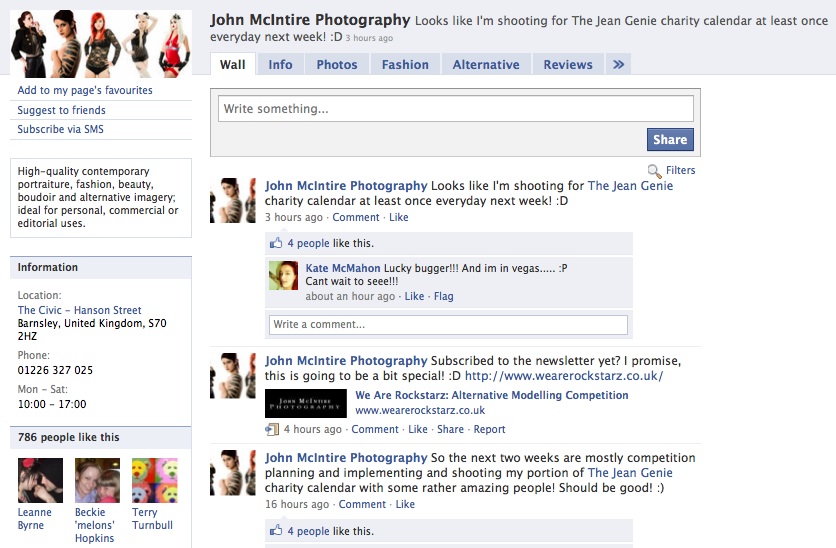Image resolution: width=836 pixels, height=548 pixels.
Task: Select the Fashion tab
Action: 405,65
